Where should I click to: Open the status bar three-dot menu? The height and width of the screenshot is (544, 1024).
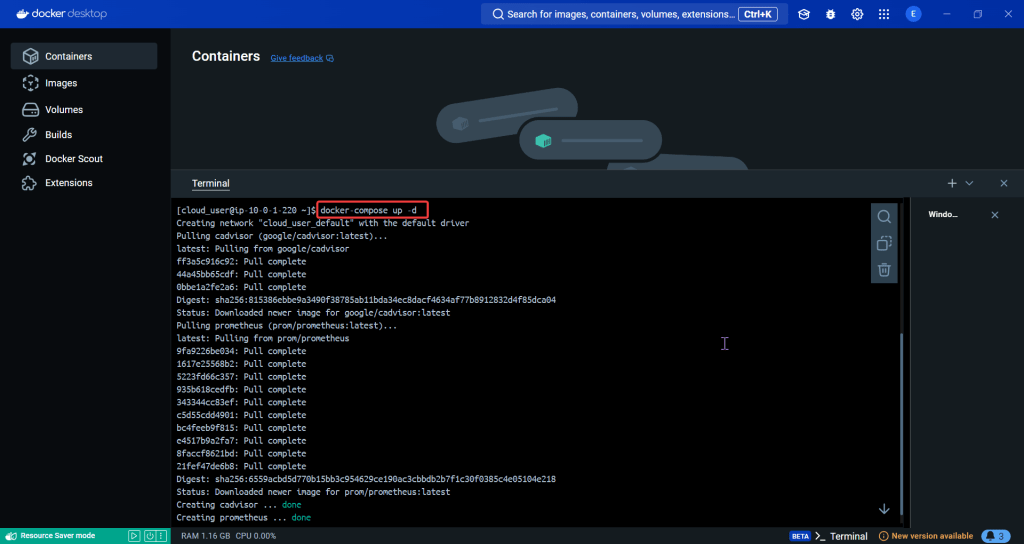pos(163,536)
